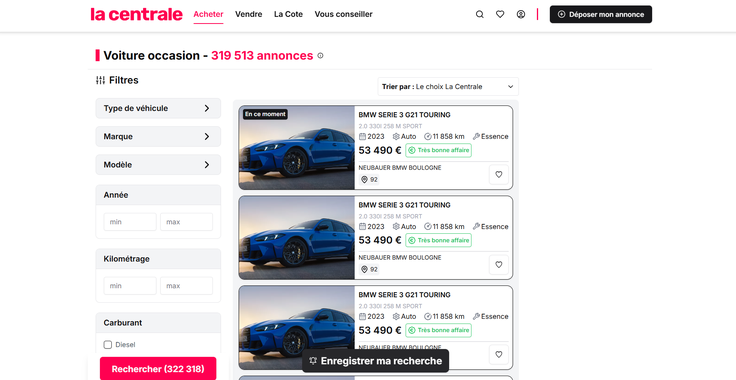736x380 pixels.
Task: Click the Année min input field
Action: point(130,222)
